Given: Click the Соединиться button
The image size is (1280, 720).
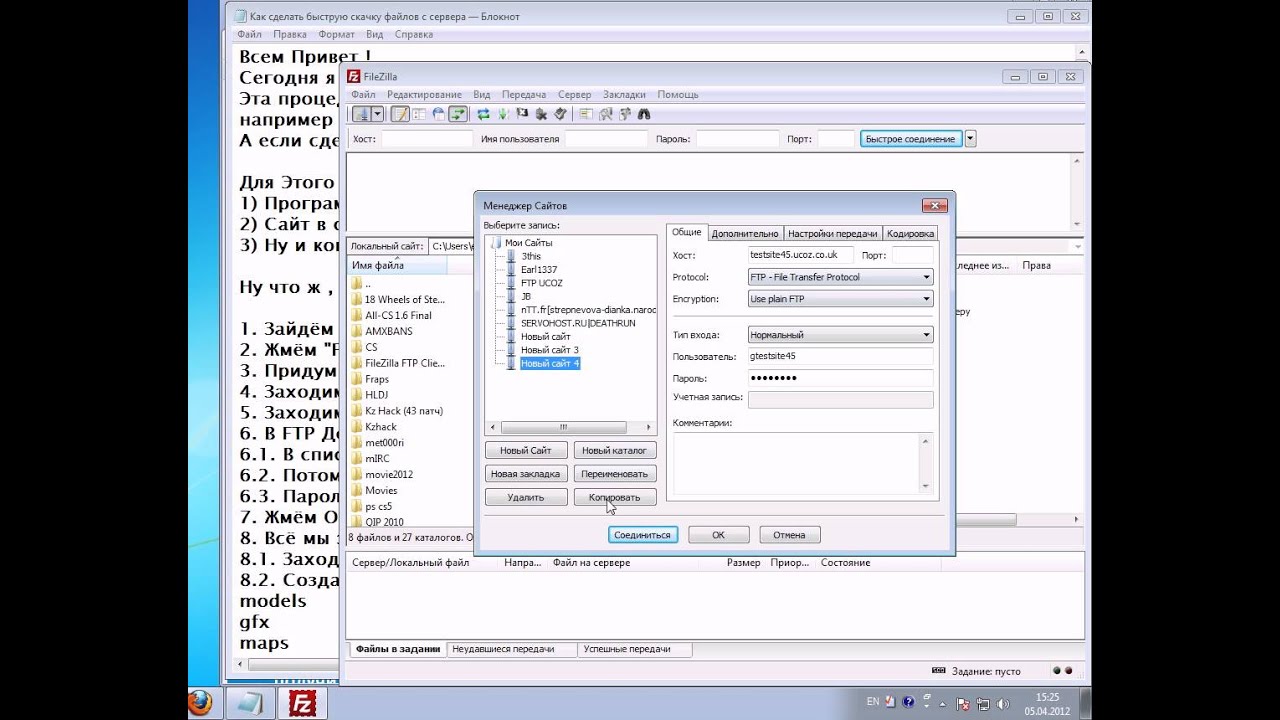Looking at the screenshot, I should point(643,535).
